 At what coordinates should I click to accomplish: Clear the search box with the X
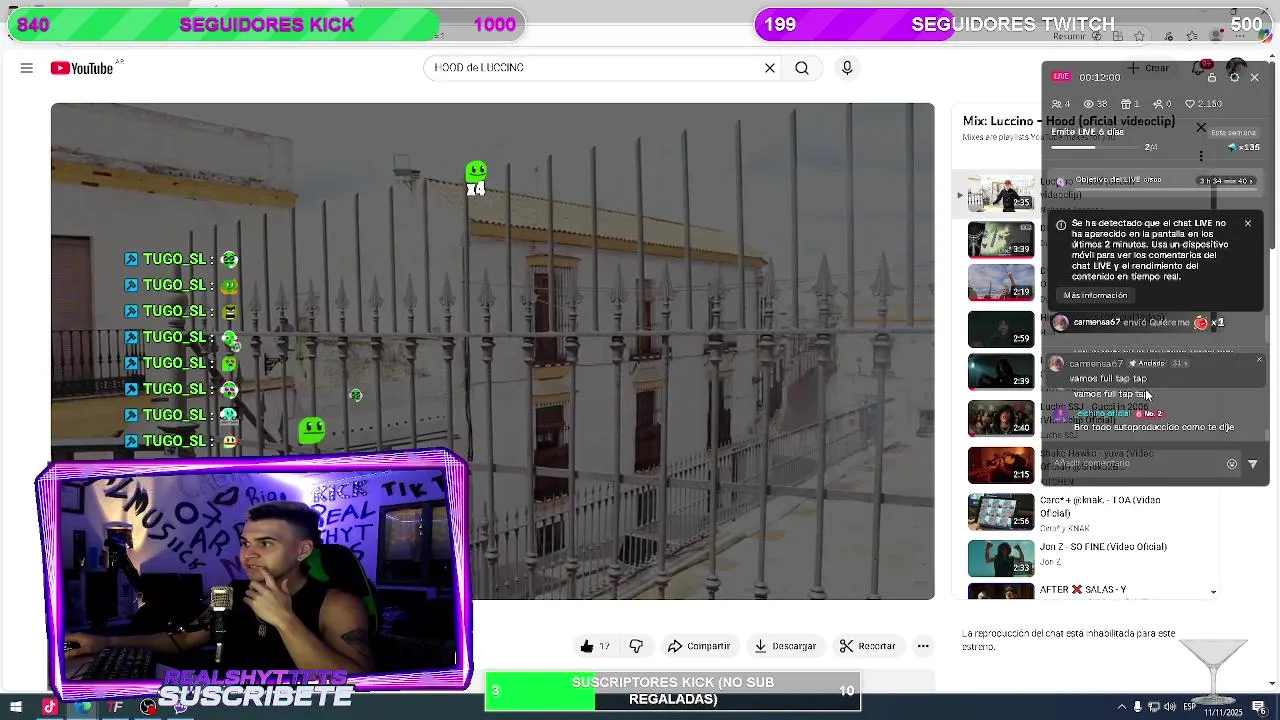pyautogui.click(x=770, y=68)
